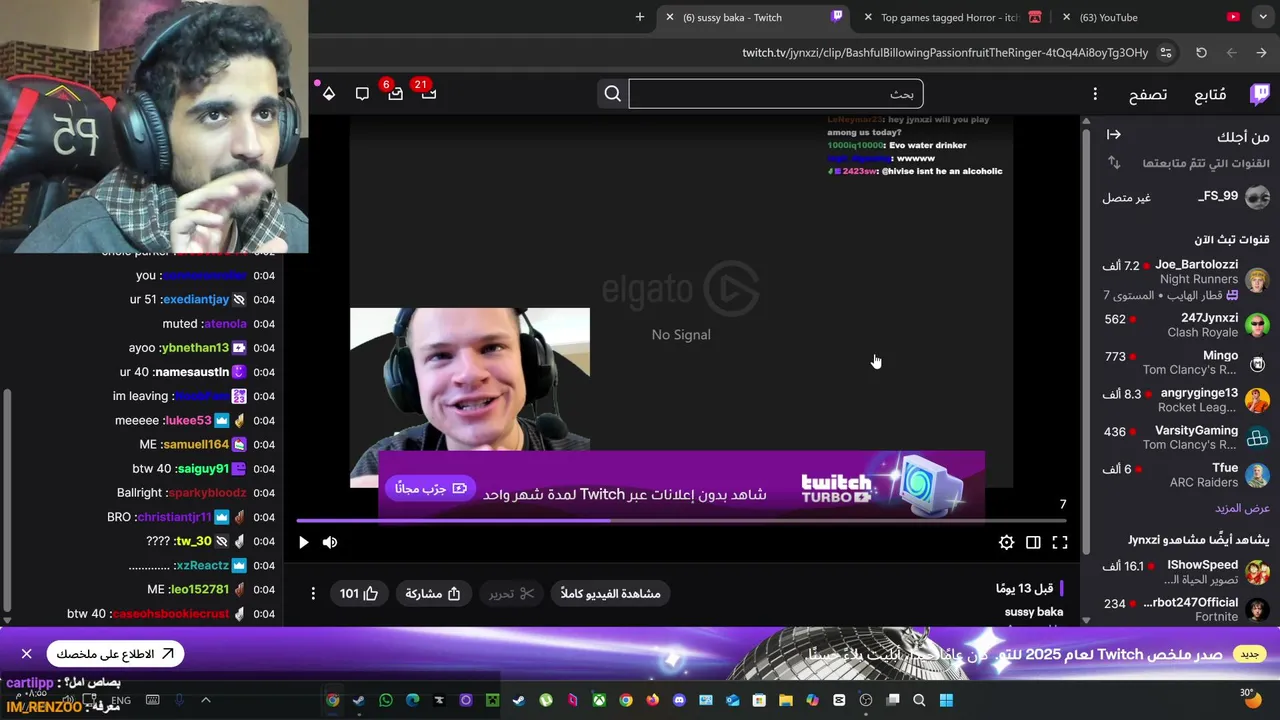Click chat username leo152781

(198, 590)
